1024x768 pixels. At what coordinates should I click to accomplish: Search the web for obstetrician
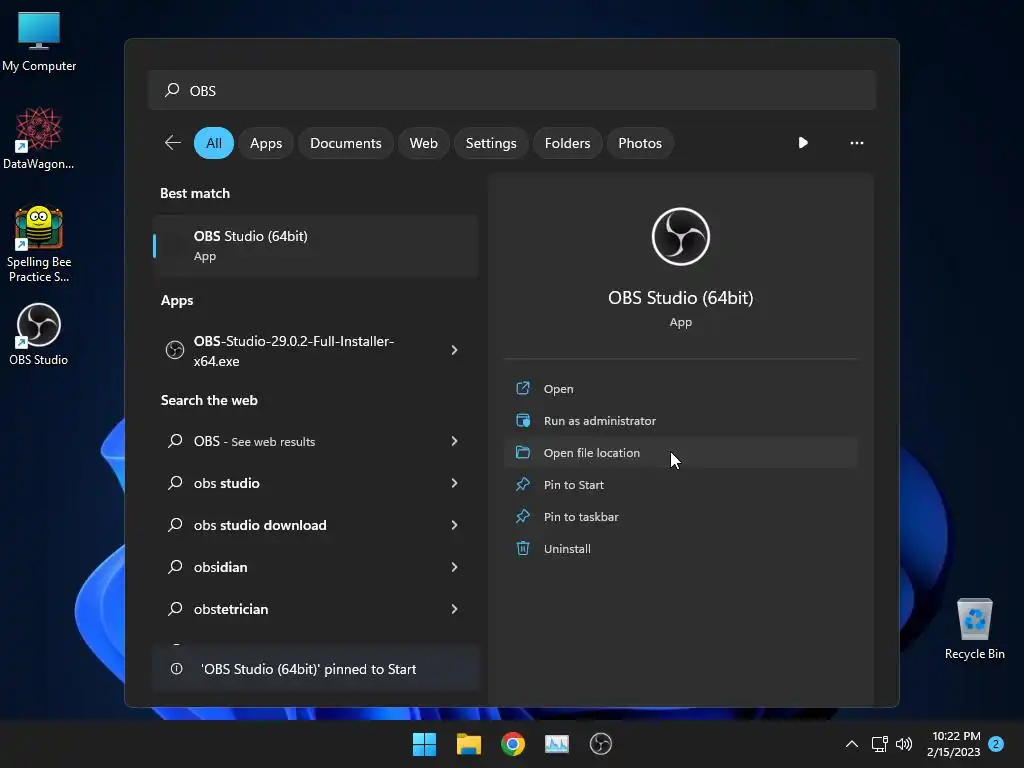coord(316,609)
